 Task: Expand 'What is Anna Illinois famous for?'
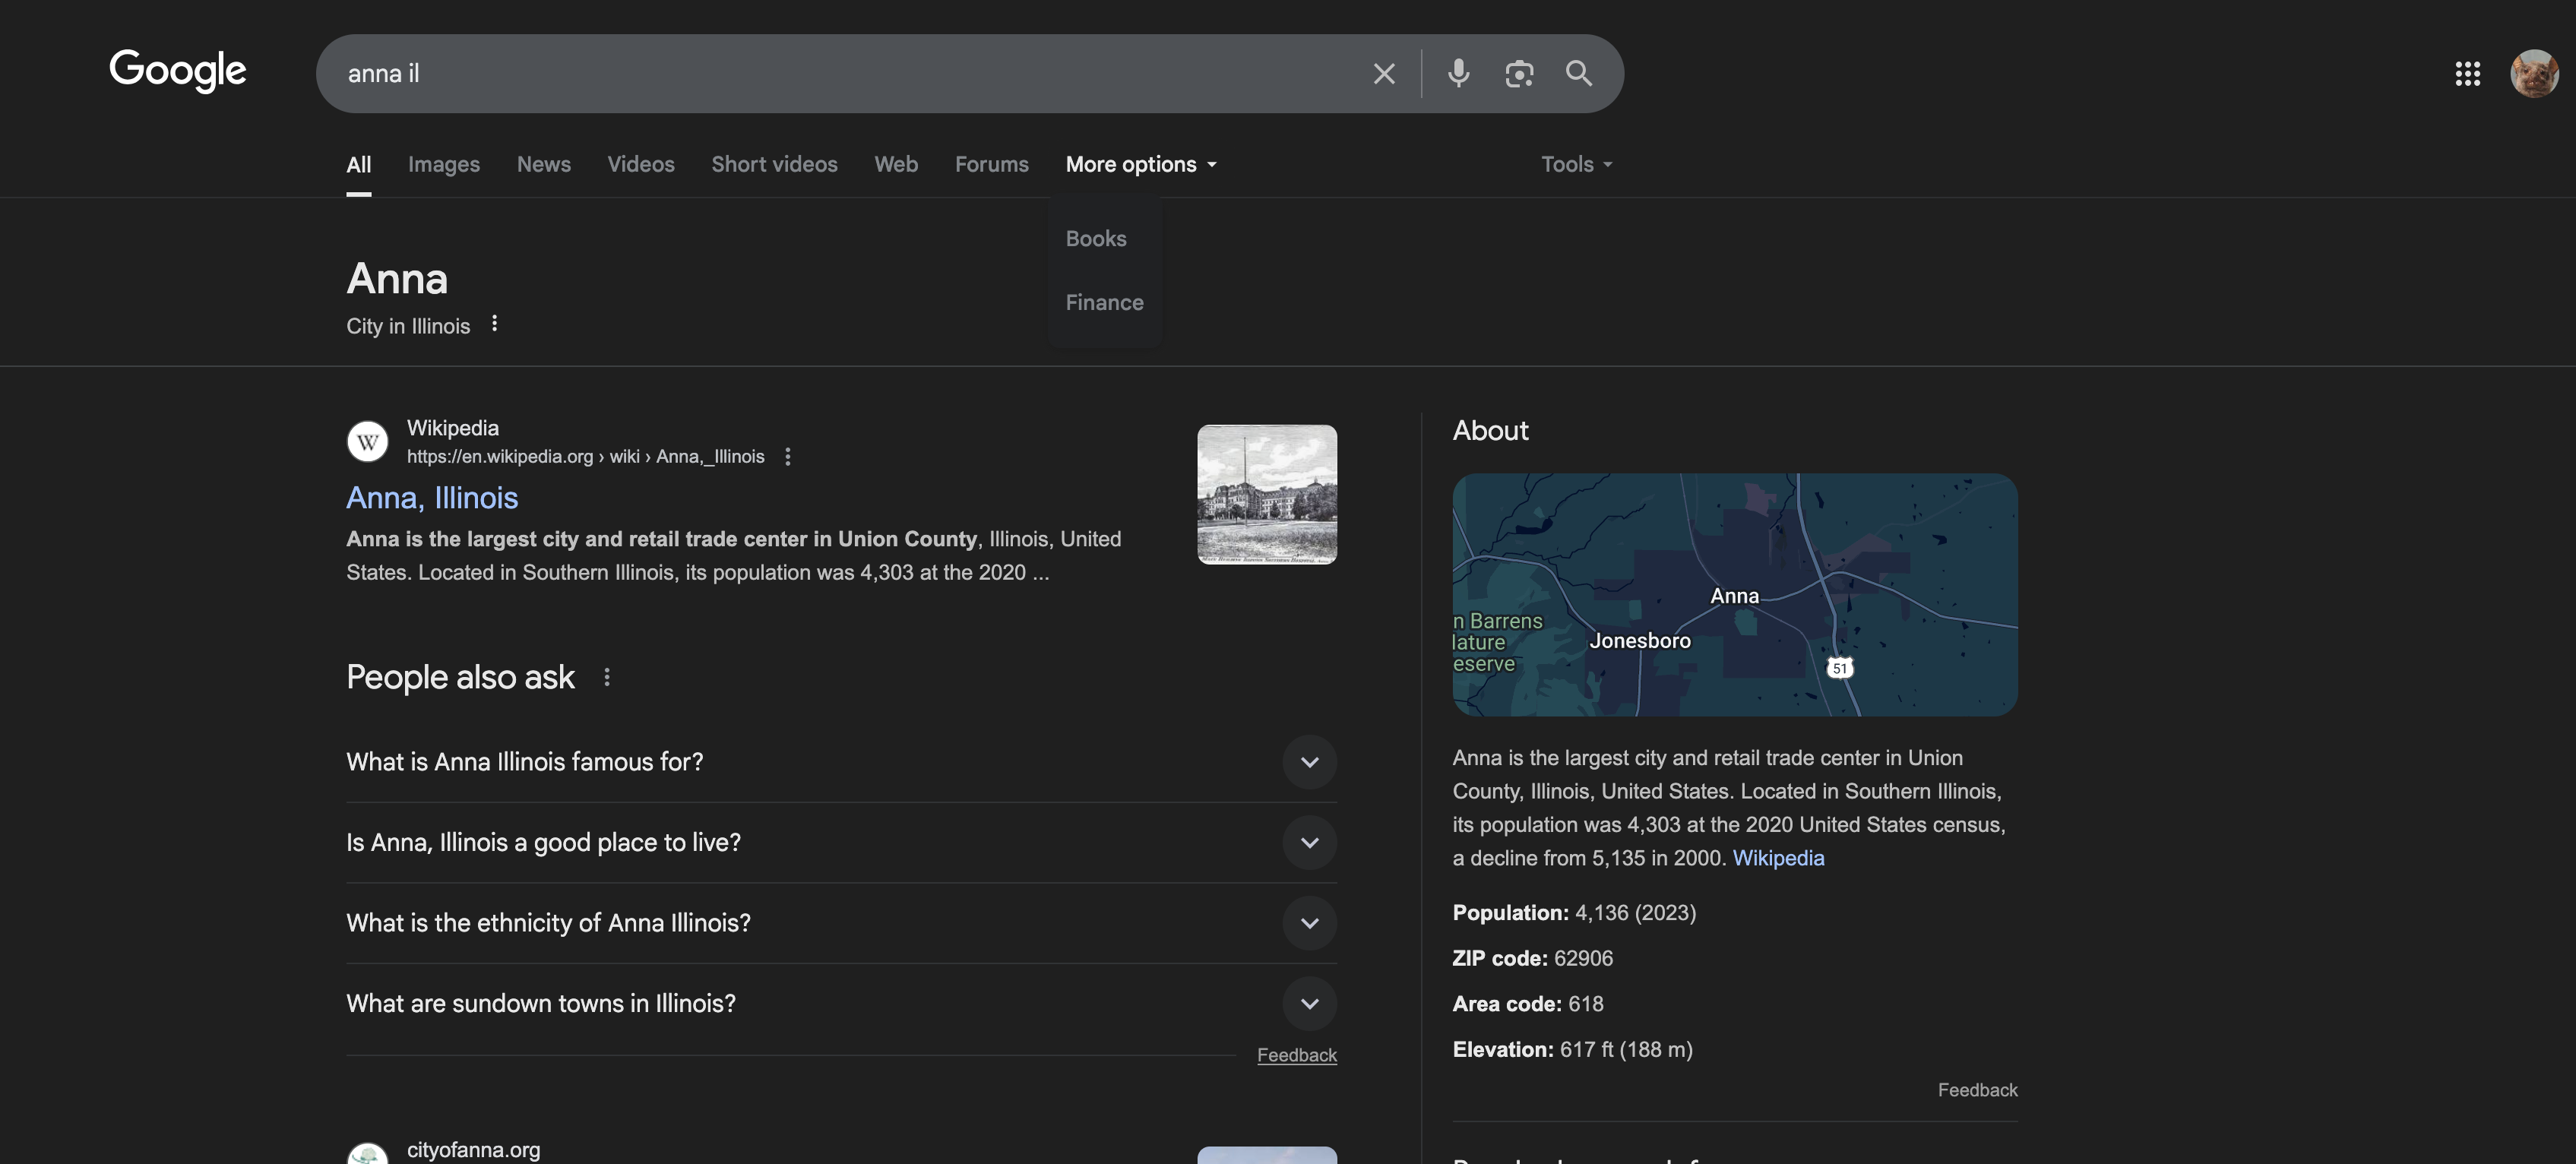click(x=1309, y=762)
